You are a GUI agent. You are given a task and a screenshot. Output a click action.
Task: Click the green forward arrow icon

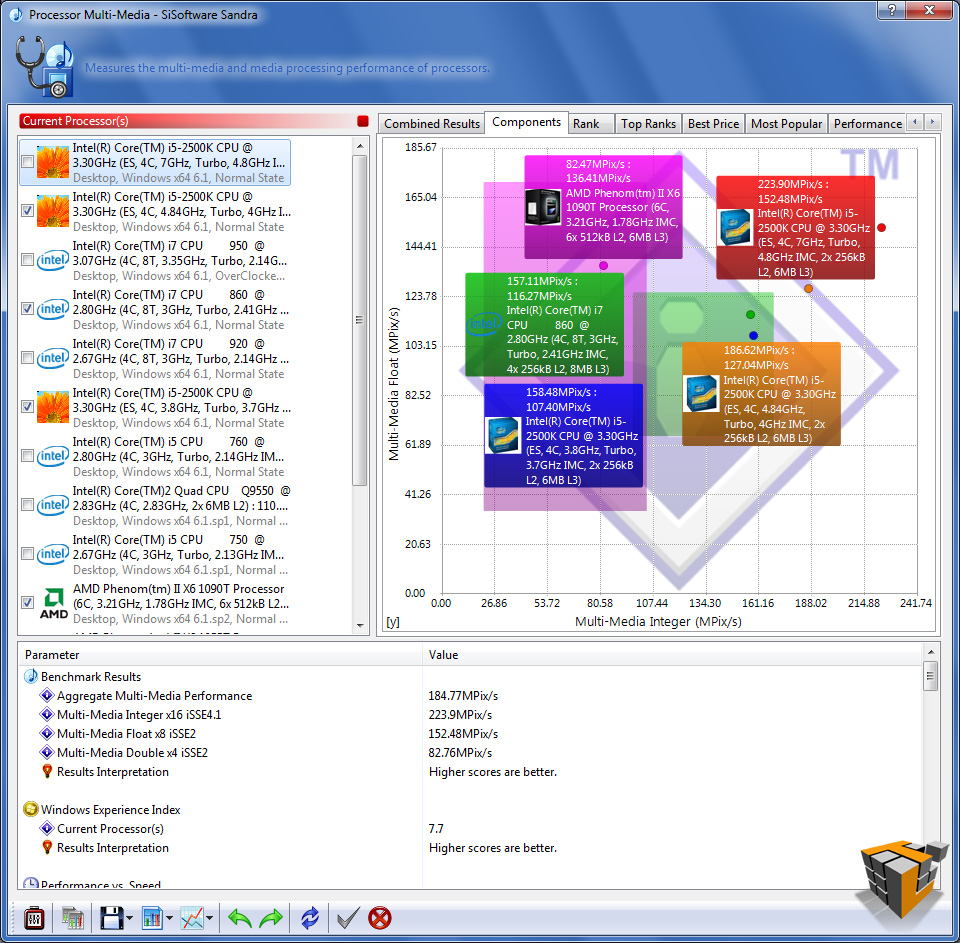click(x=271, y=918)
